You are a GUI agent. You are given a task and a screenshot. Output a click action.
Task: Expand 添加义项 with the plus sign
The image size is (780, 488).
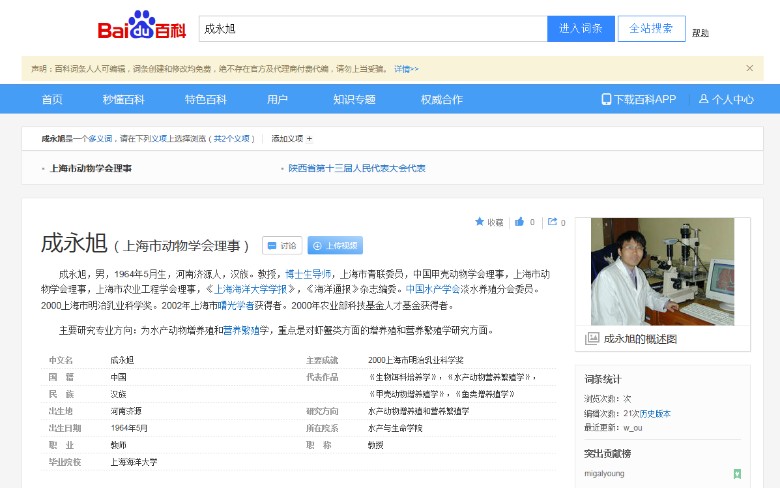tap(291, 139)
